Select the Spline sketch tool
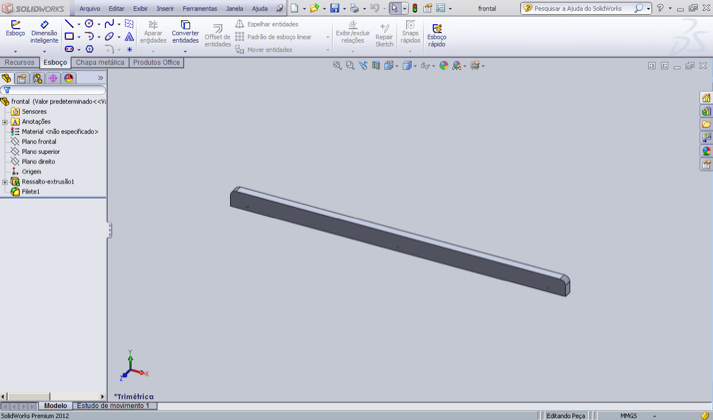This screenshot has width=713, height=420. (109, 24)
